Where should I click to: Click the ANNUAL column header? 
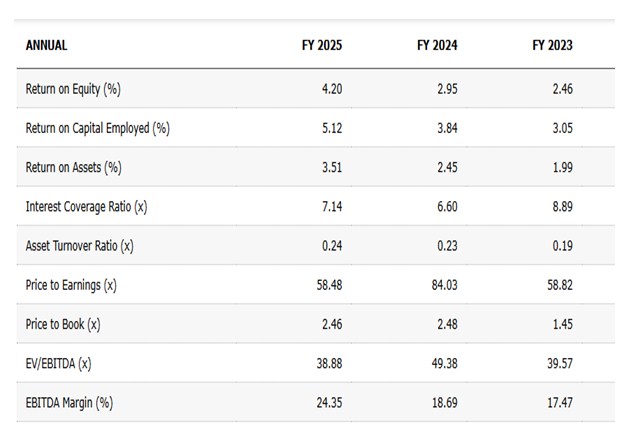click(46, 45)
